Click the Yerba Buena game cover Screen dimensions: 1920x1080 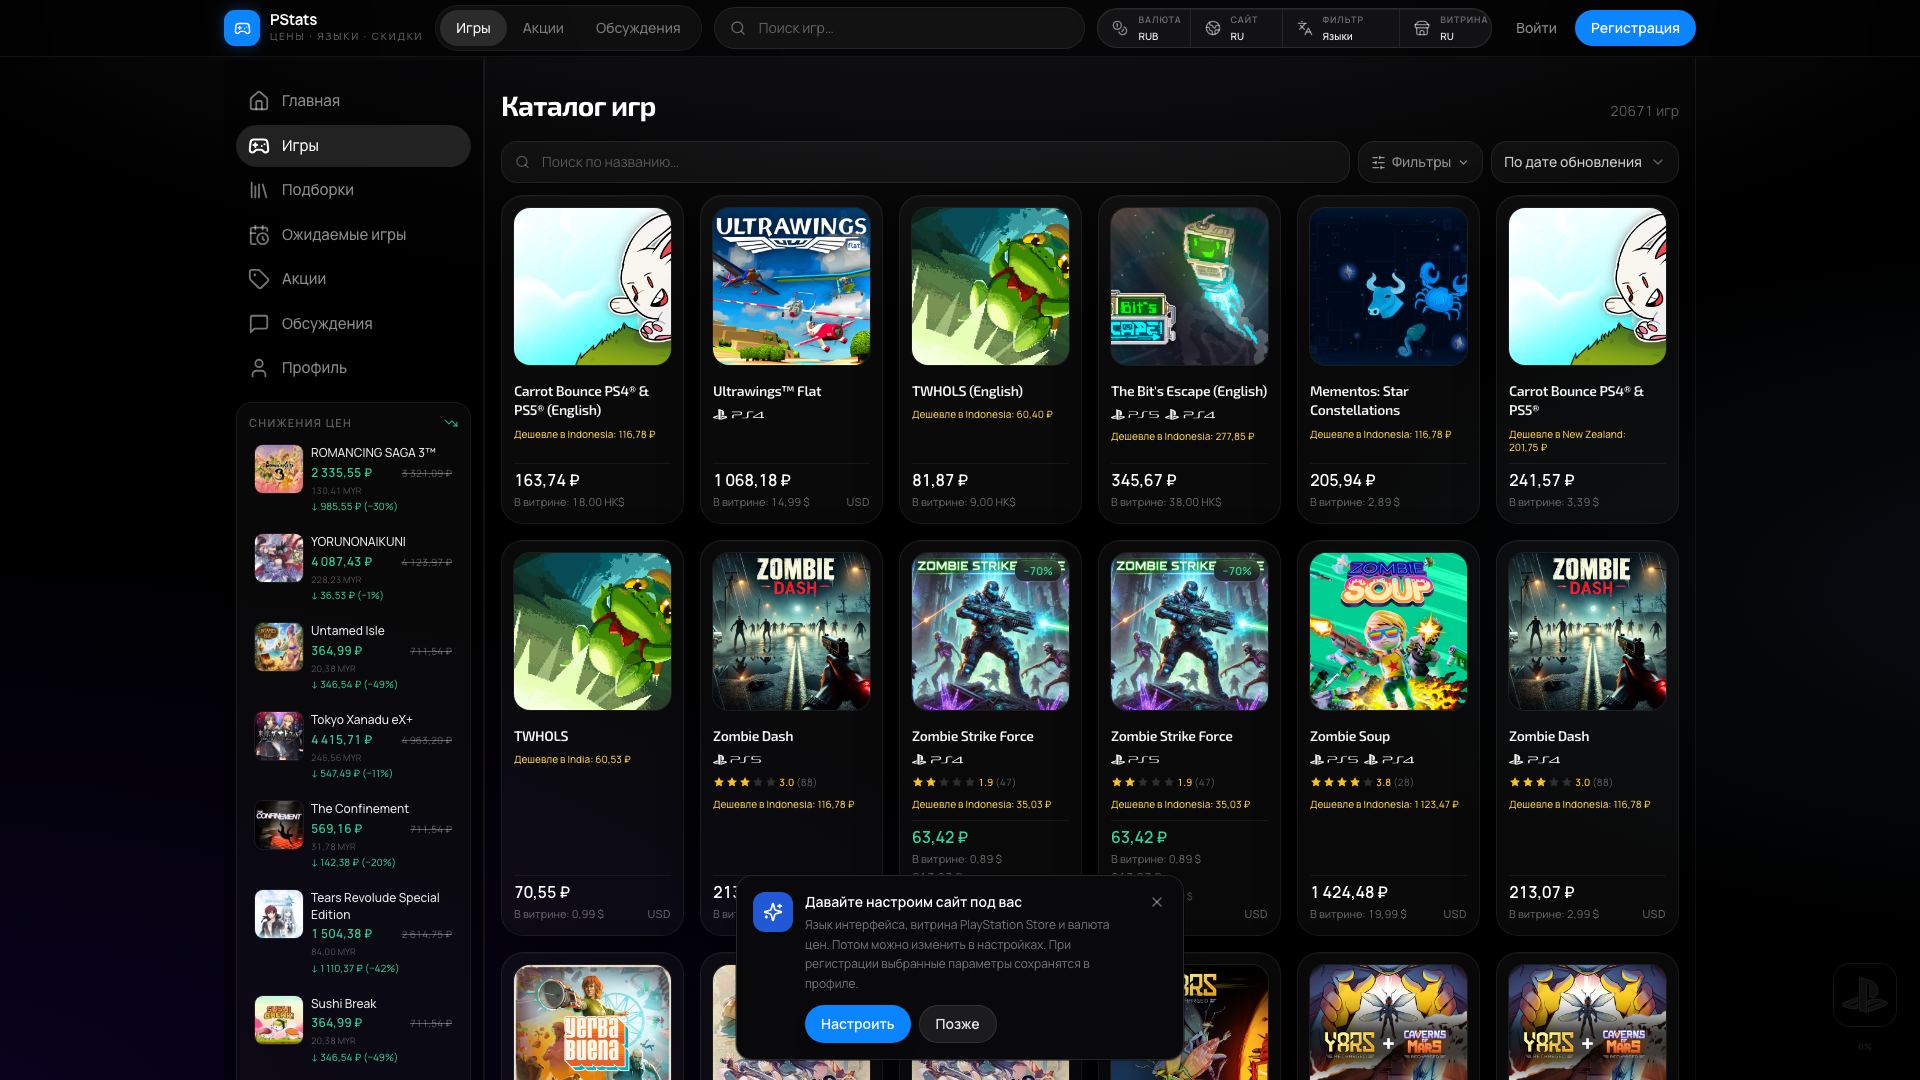point(592,1022)
